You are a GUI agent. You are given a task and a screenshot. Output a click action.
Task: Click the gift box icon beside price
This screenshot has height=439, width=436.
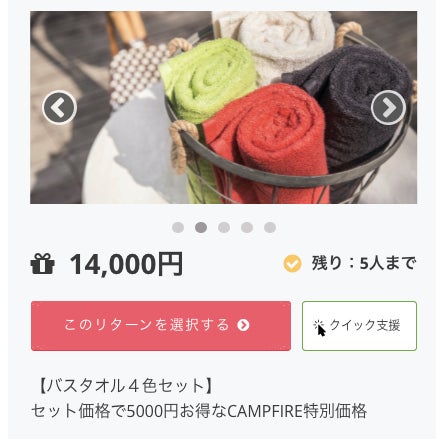[x=42, y=264]
